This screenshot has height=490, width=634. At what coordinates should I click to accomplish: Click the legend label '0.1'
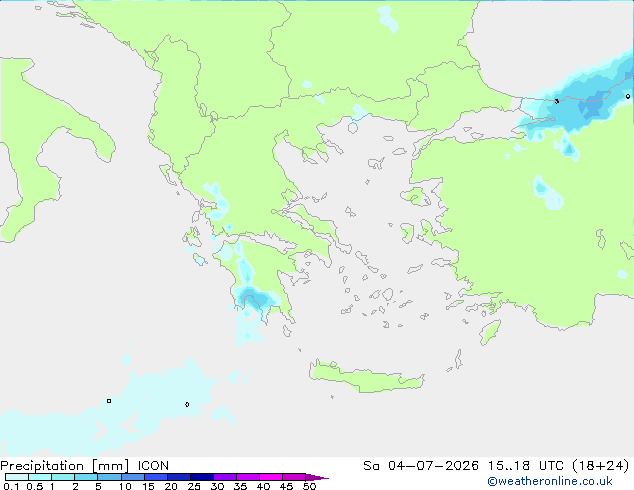(x=11, y=486)
